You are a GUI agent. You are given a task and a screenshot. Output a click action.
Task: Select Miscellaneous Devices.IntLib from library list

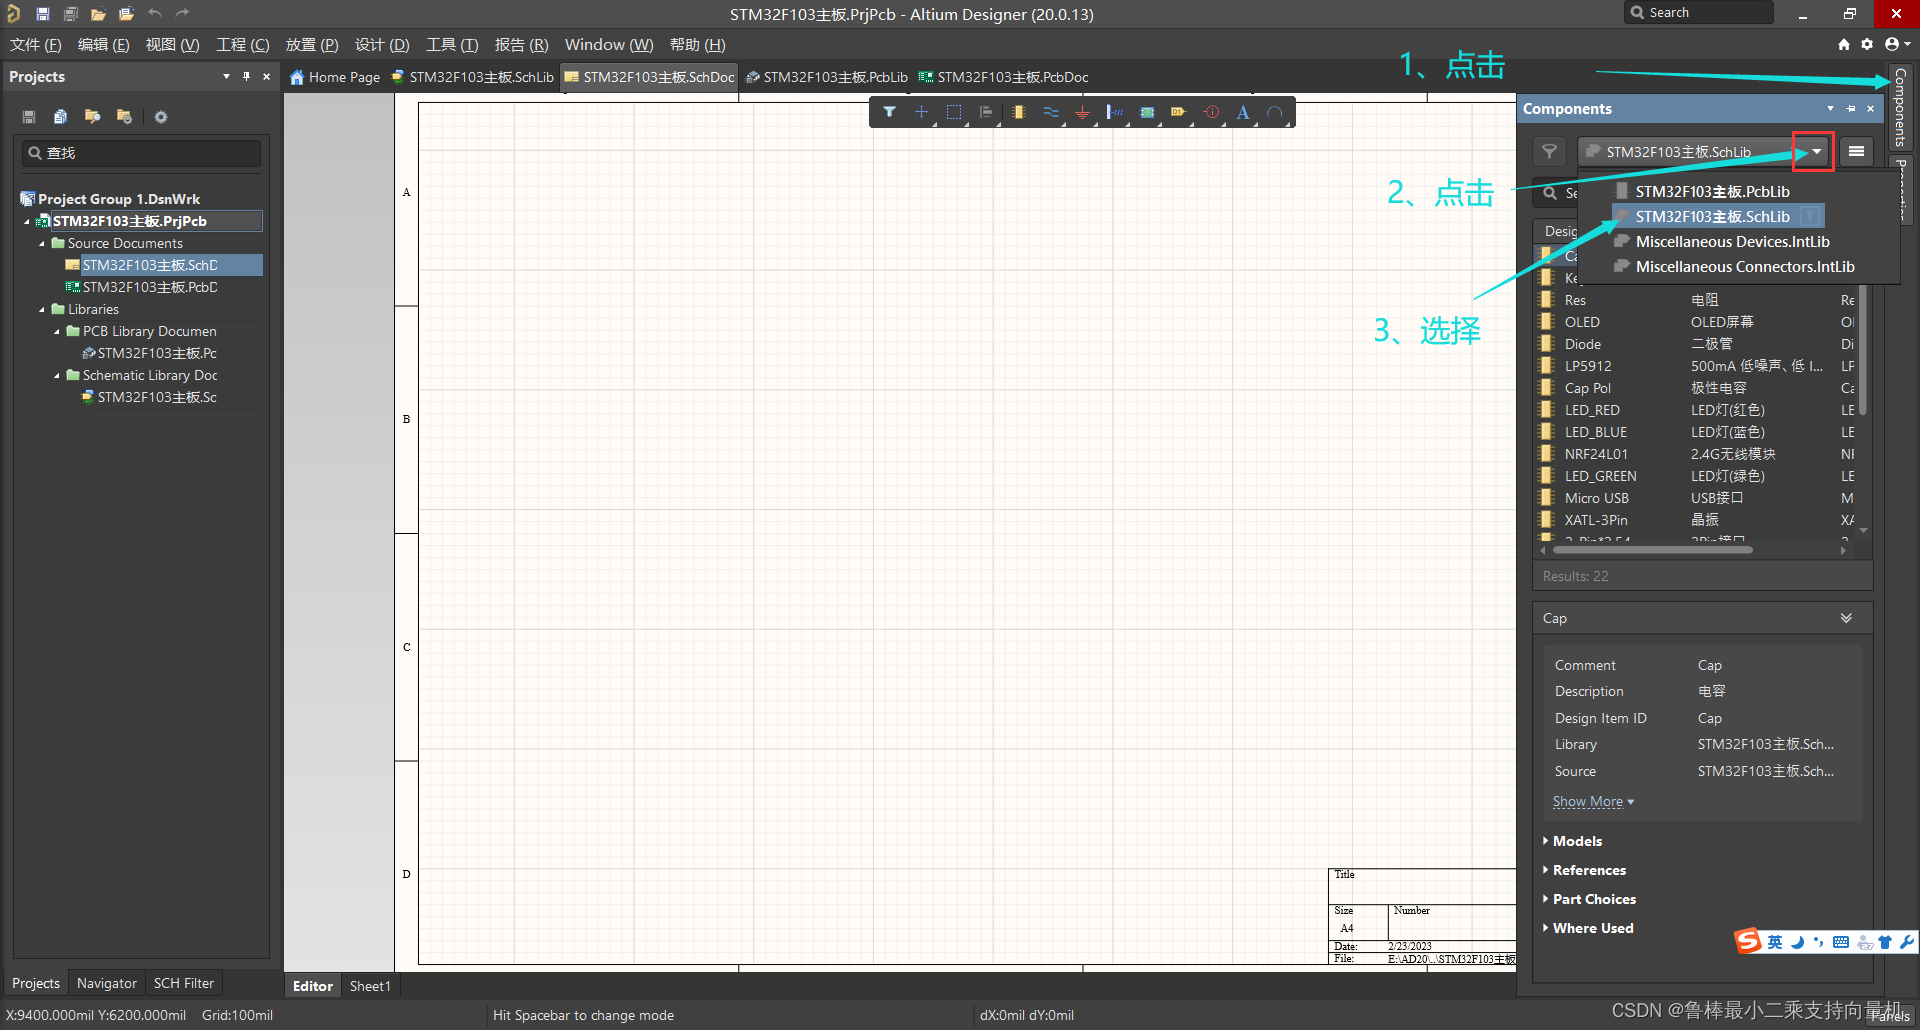point(1731,242)
